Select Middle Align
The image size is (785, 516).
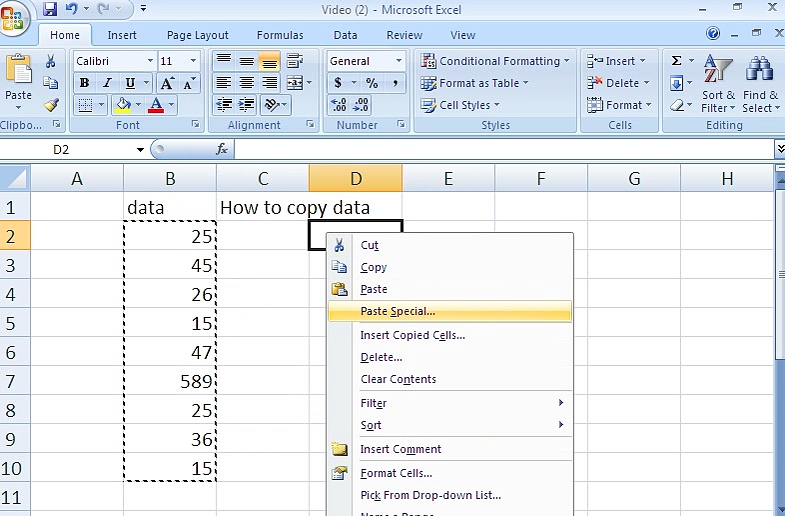(x=246, y=61)
